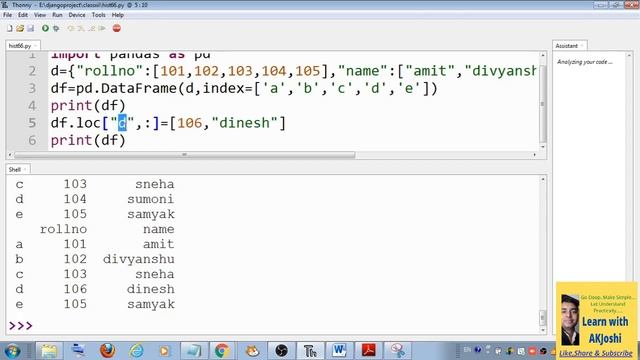Click on print(df) on line 4
This screenshot has width=640, height=360.
coord(88,106)
